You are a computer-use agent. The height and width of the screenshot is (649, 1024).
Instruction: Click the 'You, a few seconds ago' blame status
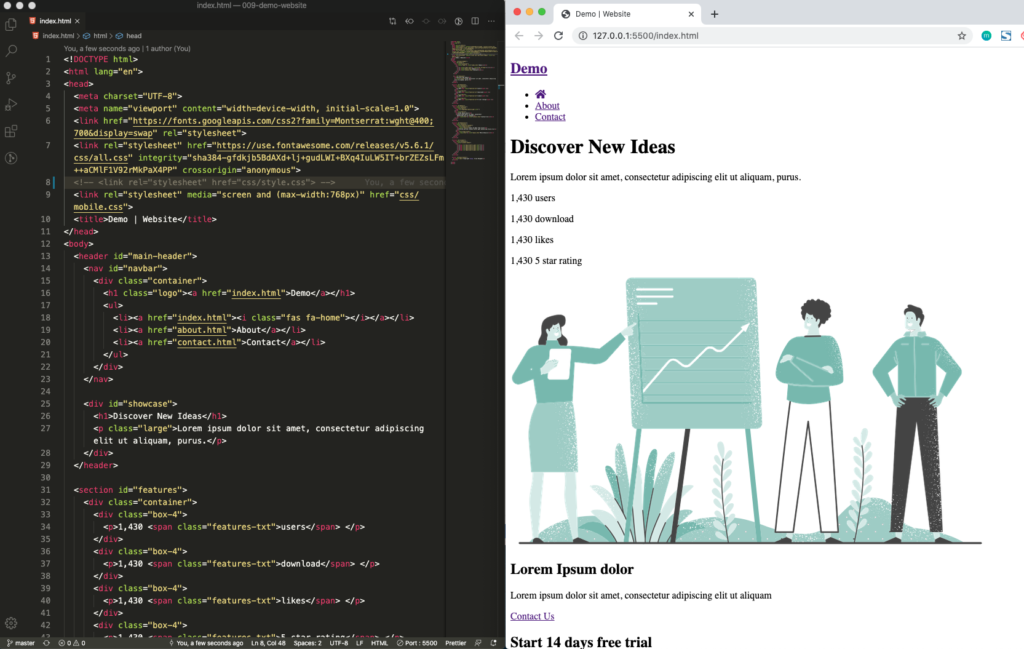click(206, 643)
